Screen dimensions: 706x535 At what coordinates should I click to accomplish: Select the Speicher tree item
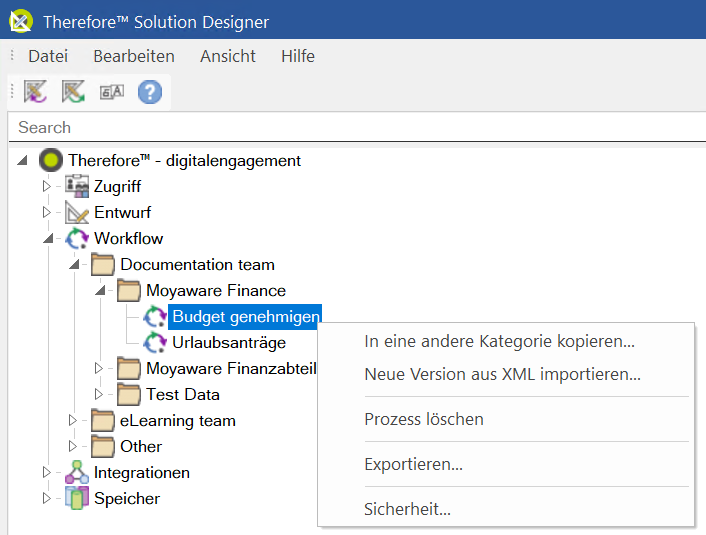(127, 499)
